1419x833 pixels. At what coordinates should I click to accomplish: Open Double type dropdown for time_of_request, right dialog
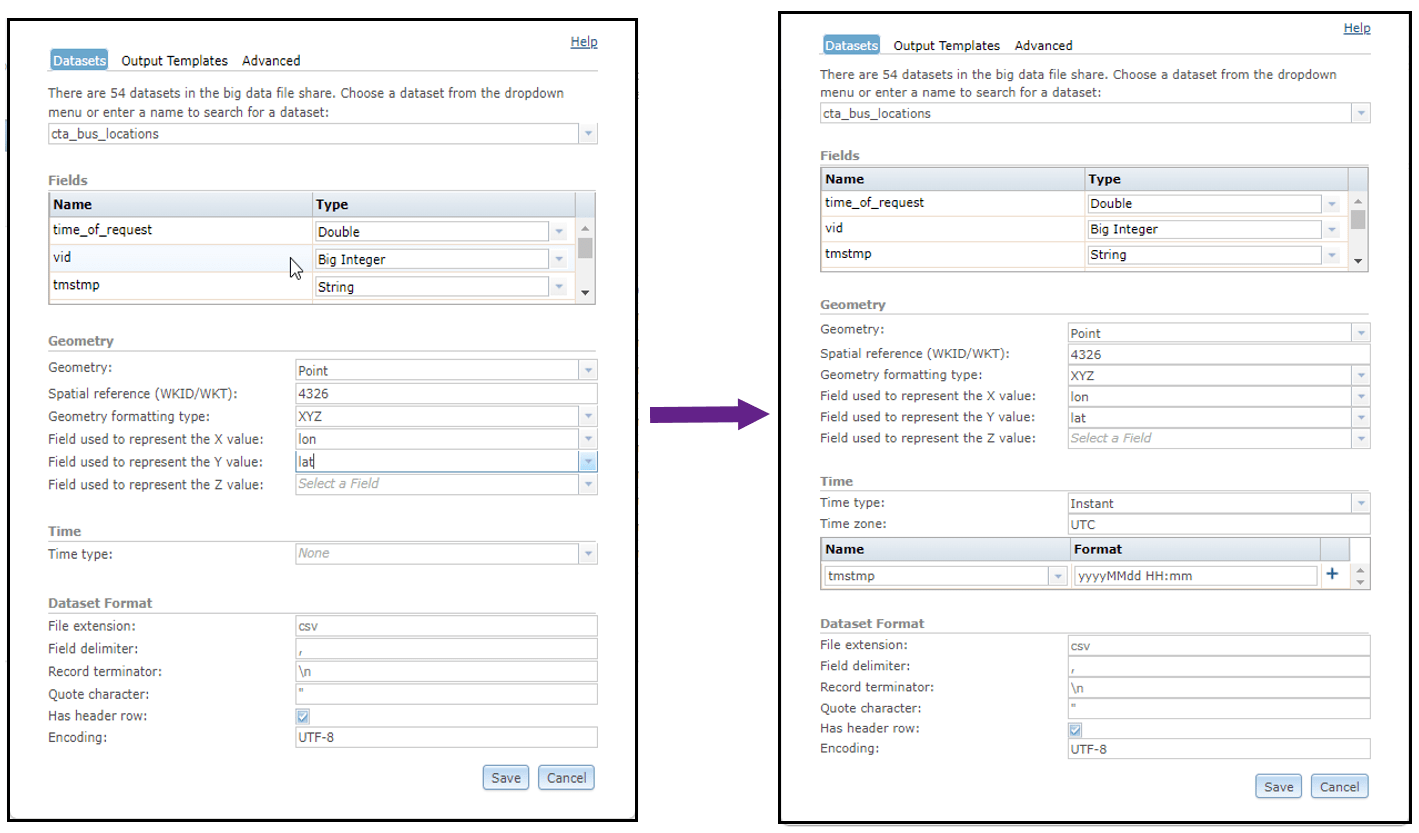1331,204
